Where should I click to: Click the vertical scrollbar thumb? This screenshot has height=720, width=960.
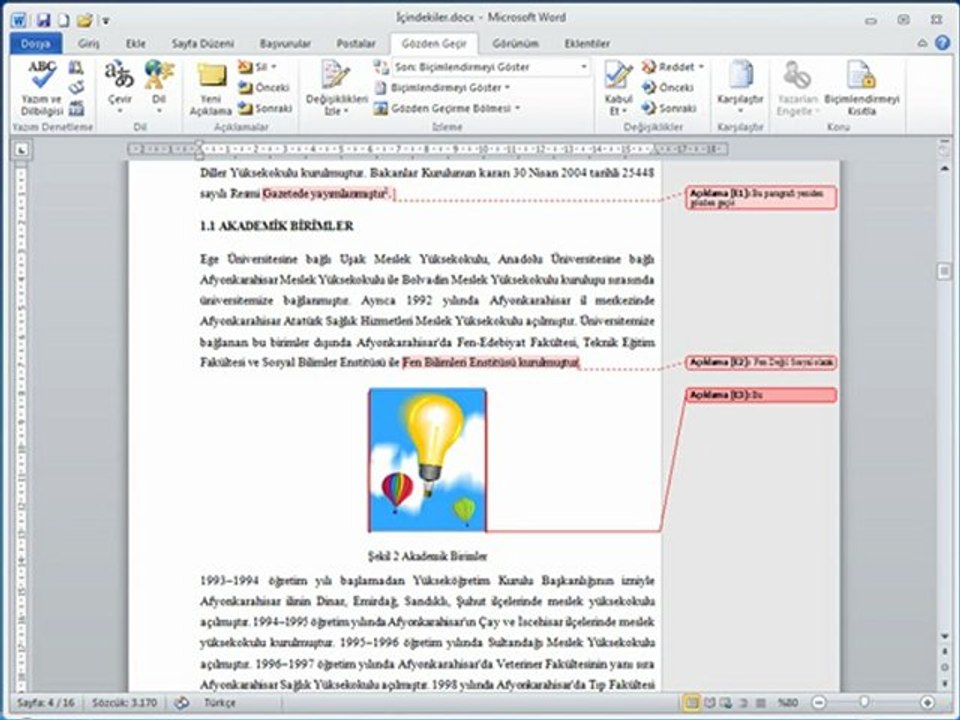[x=944, y=271]
